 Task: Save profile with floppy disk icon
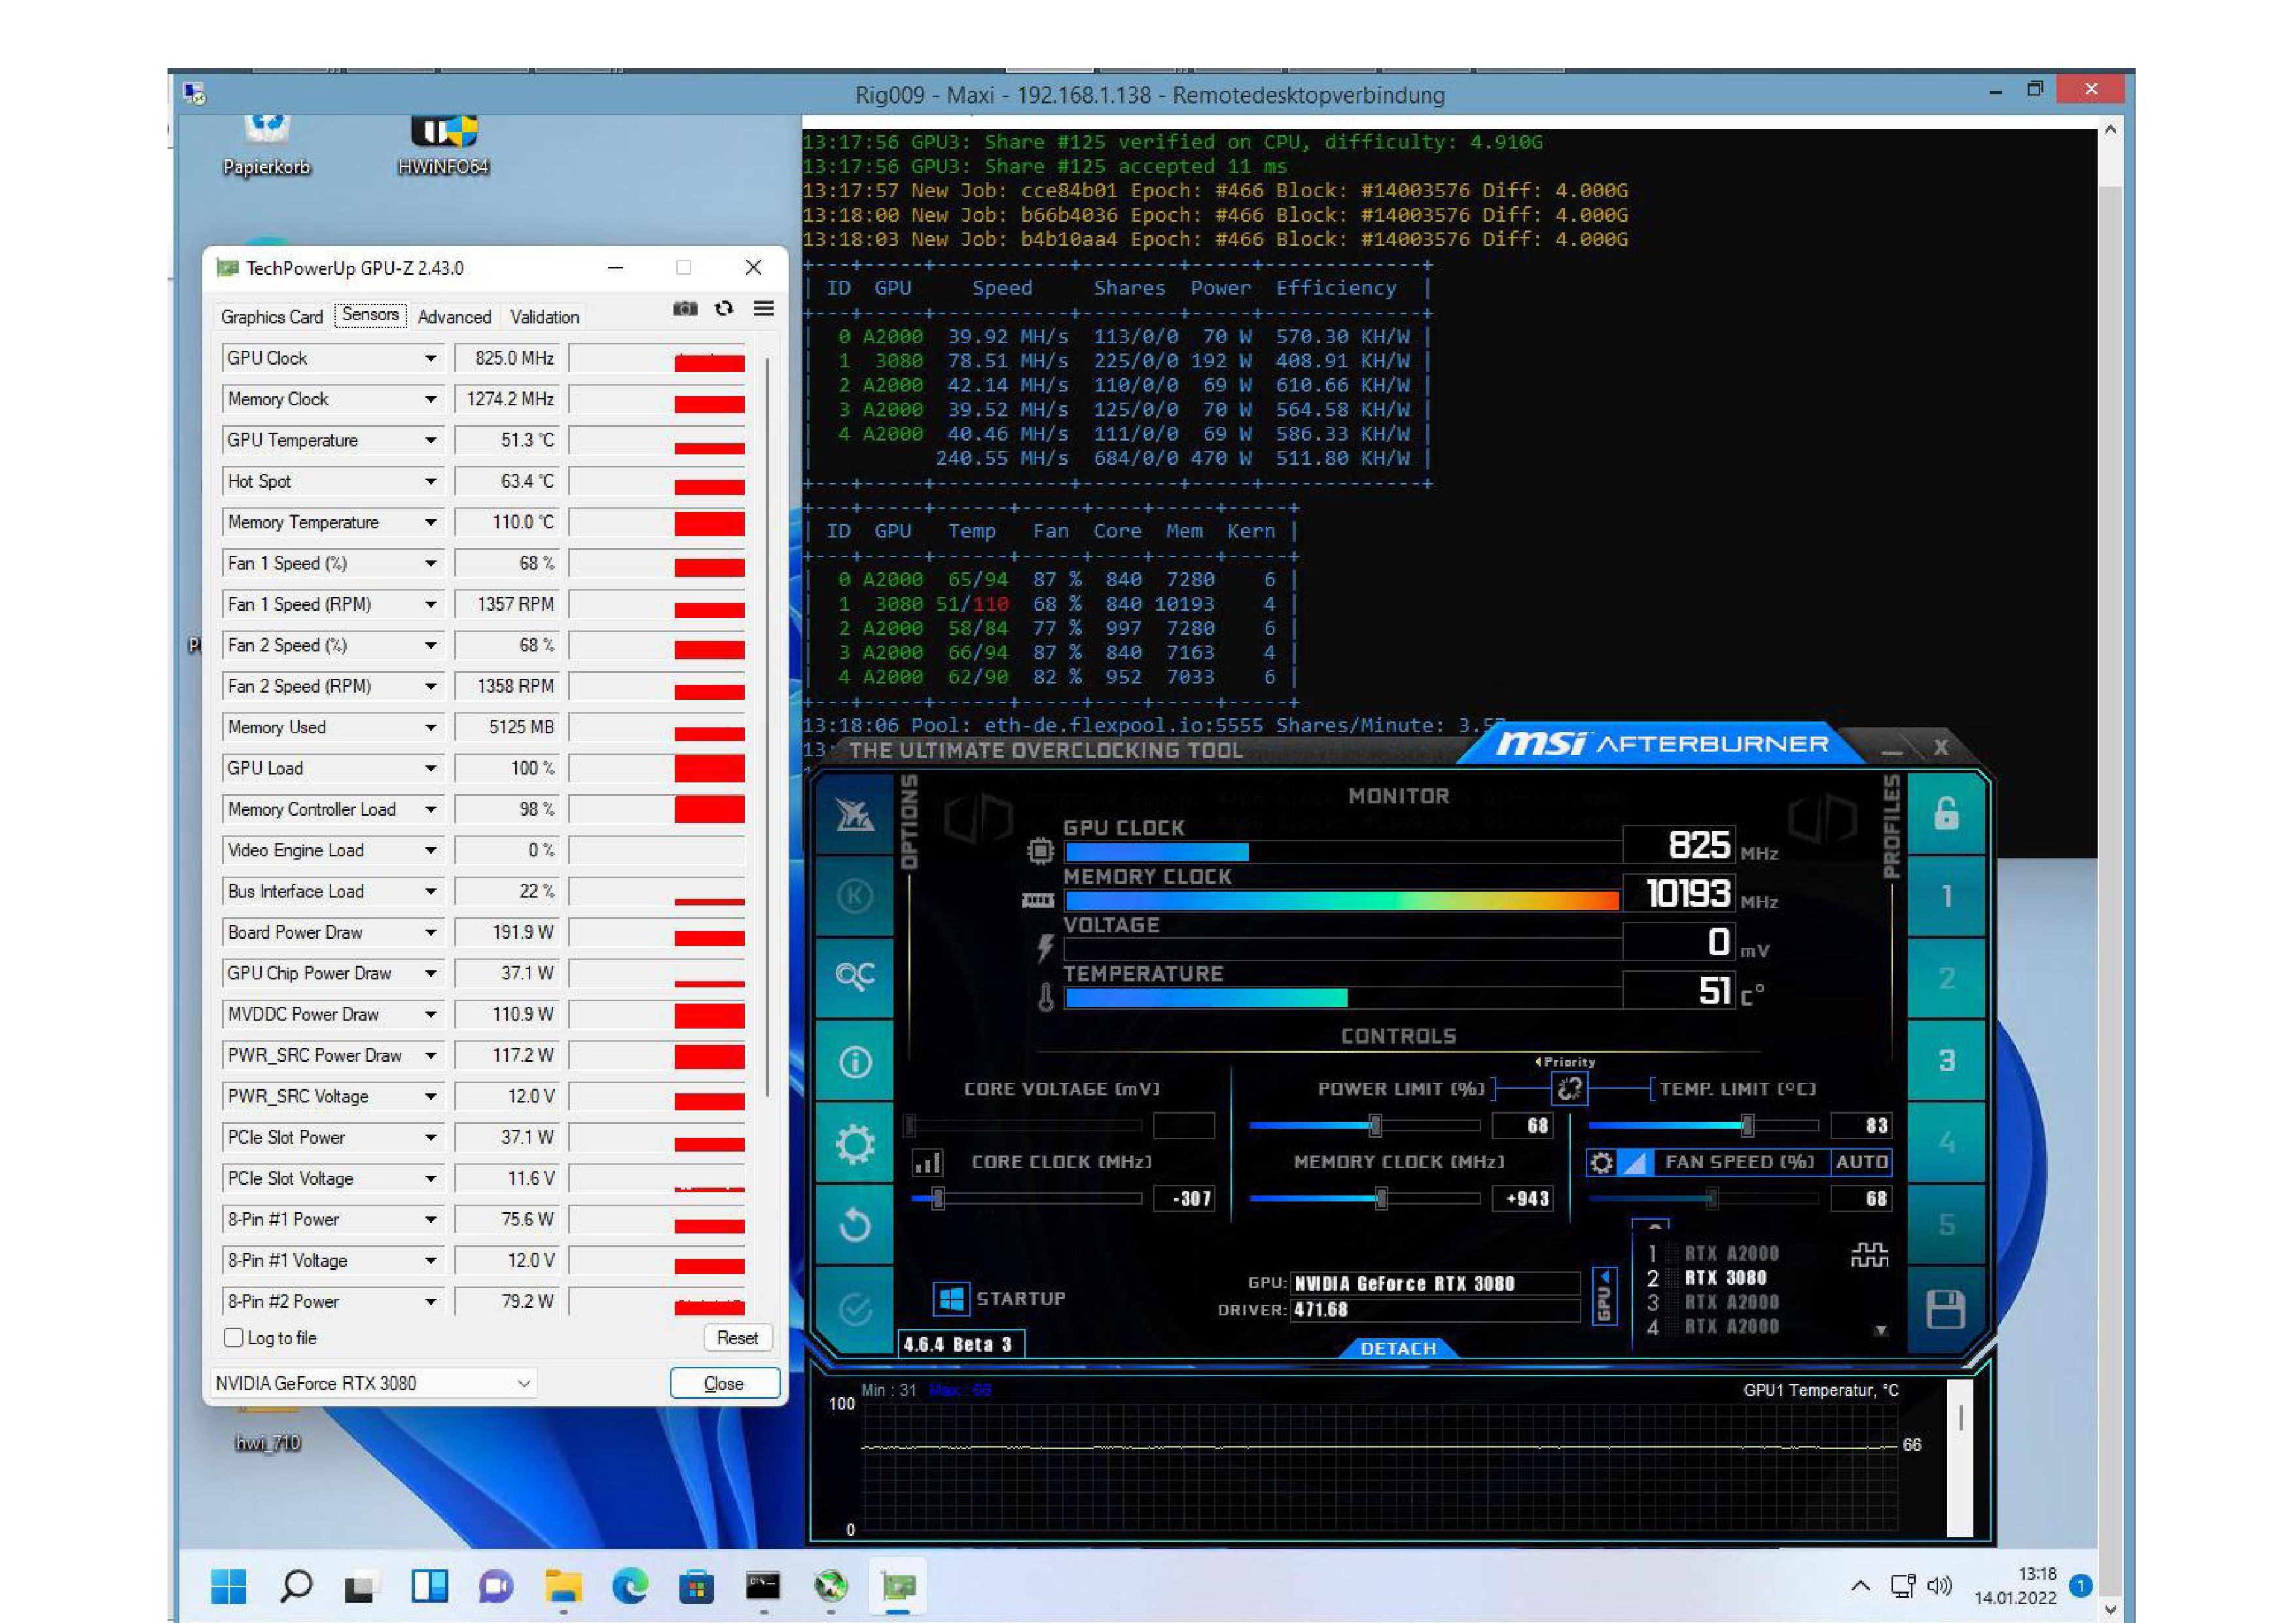coord(1946,1309)
